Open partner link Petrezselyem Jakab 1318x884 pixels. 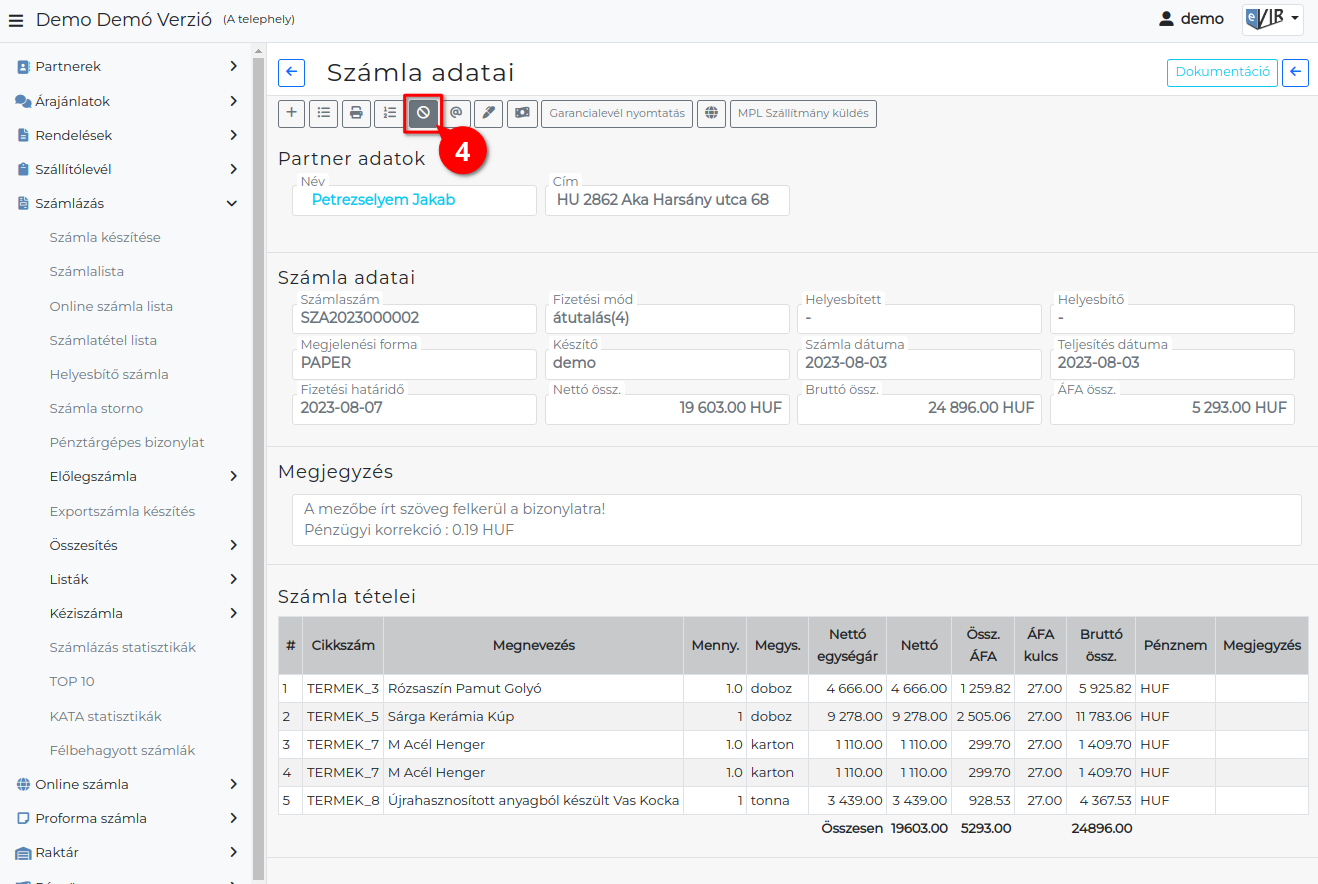click(x=383, y=200)
